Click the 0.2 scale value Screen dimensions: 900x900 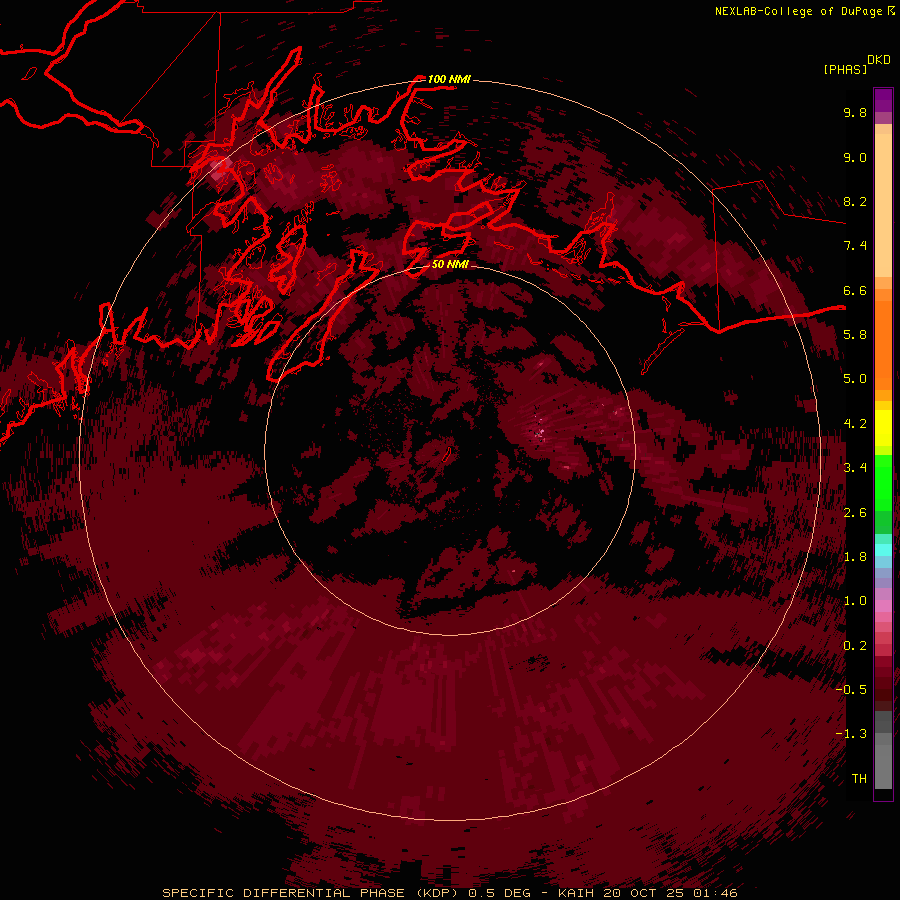pyautogui.click(x=855, y=646)
